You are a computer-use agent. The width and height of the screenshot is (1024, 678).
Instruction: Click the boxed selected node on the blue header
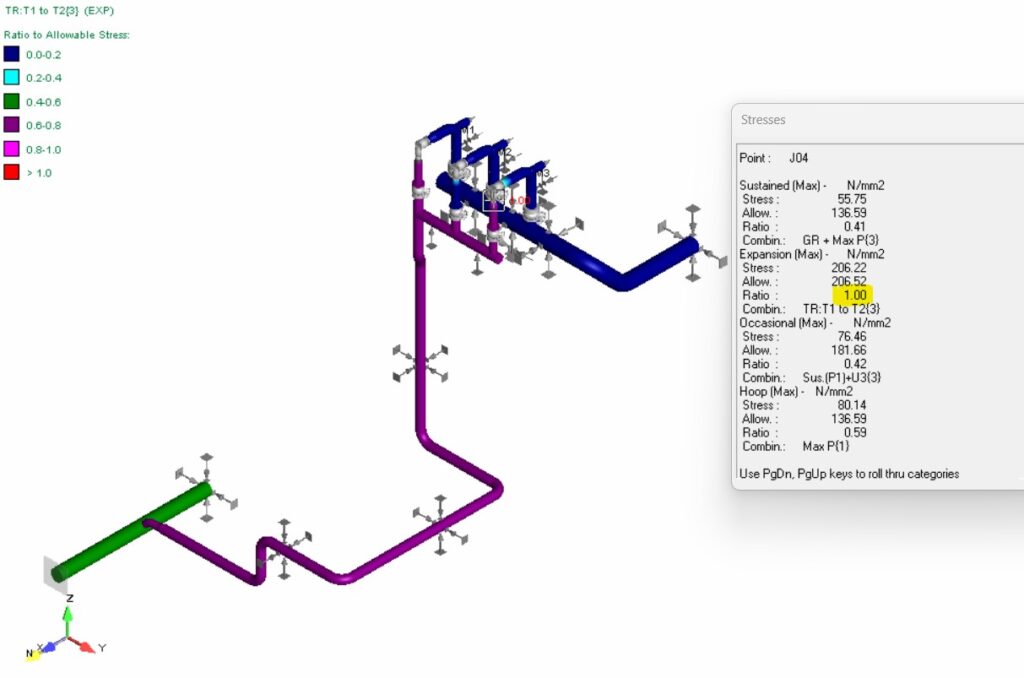coord(495,199)
